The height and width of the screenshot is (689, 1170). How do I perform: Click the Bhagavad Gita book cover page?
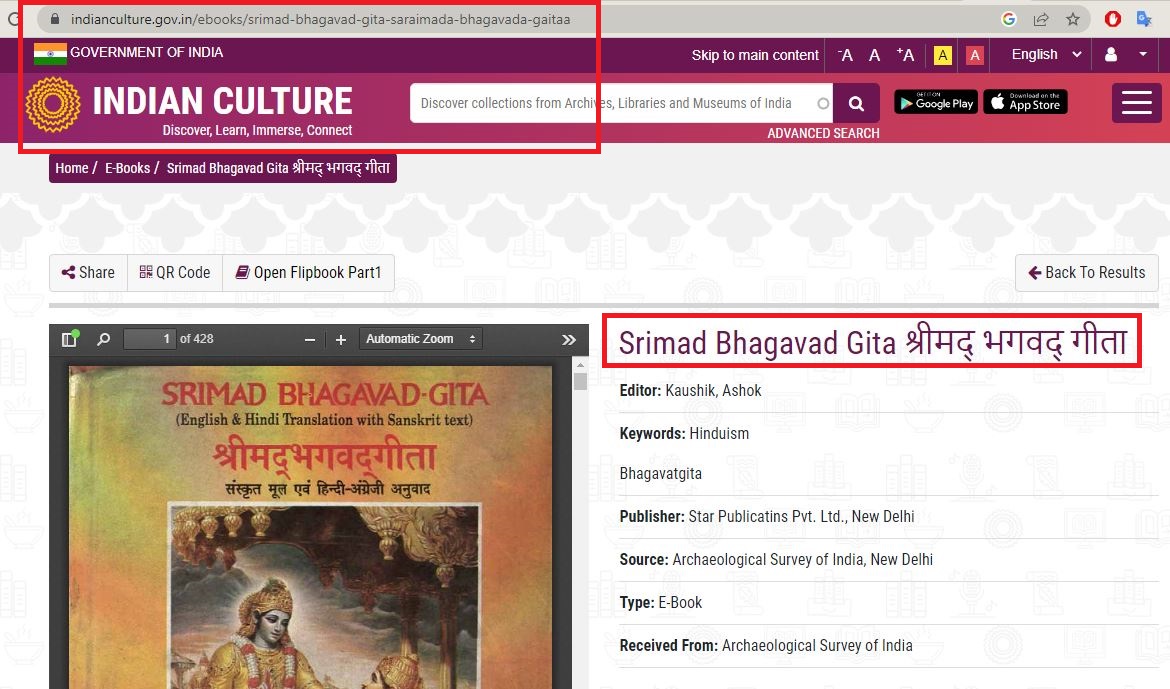(x=310, y=526)
